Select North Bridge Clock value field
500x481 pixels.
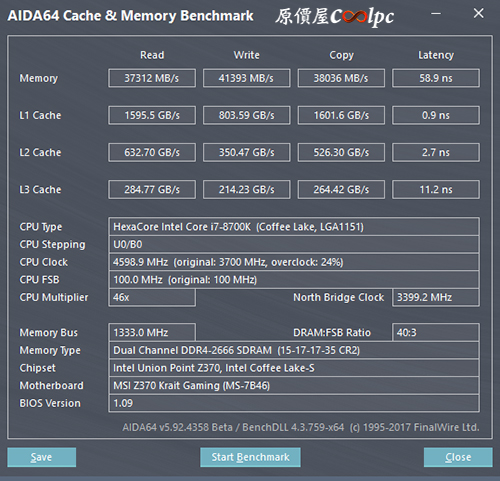point(436,297)
